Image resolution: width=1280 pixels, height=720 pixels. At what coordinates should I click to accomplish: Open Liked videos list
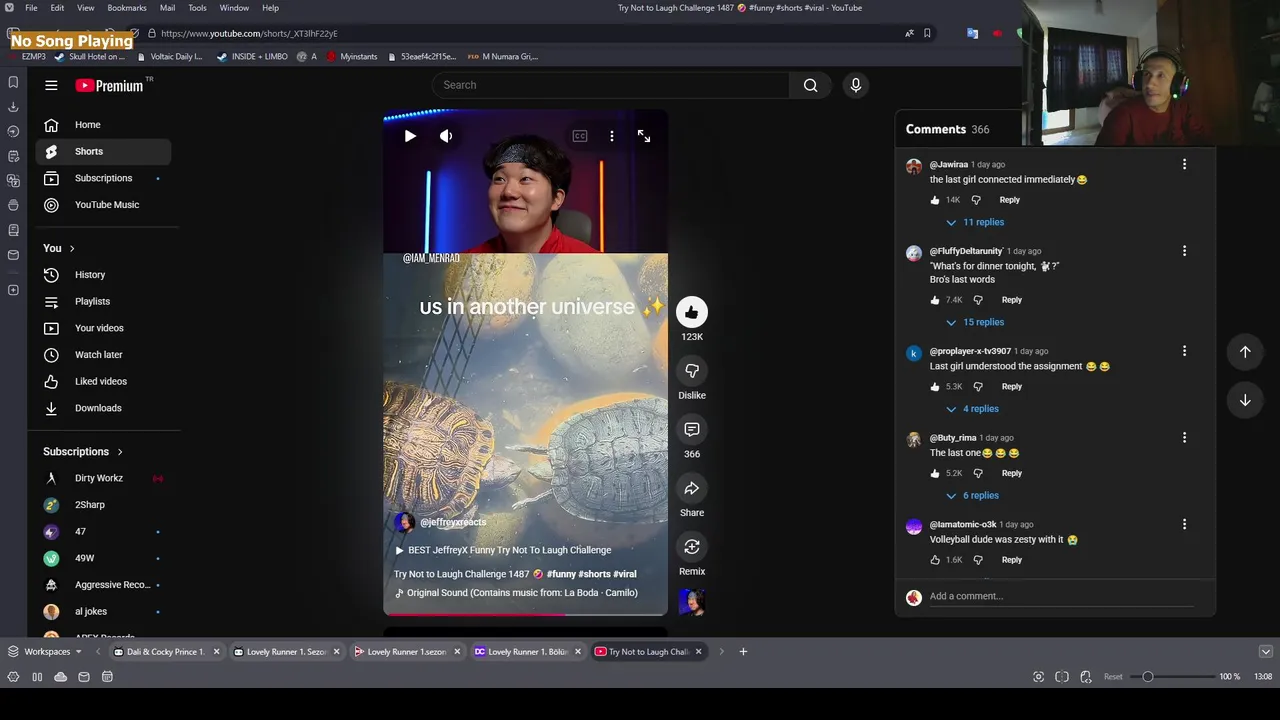[x=103, y=381]
